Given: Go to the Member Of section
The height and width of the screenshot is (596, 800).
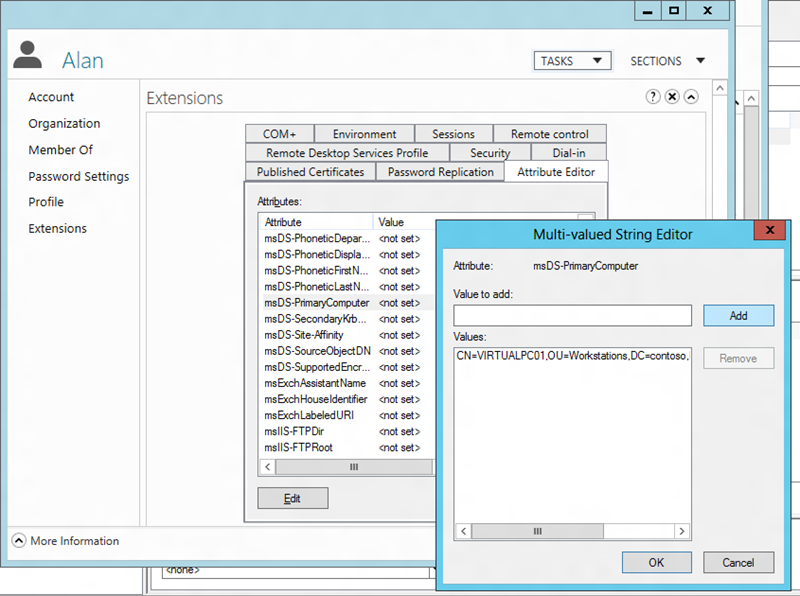Looking at the screenshot, I should 60,150.
